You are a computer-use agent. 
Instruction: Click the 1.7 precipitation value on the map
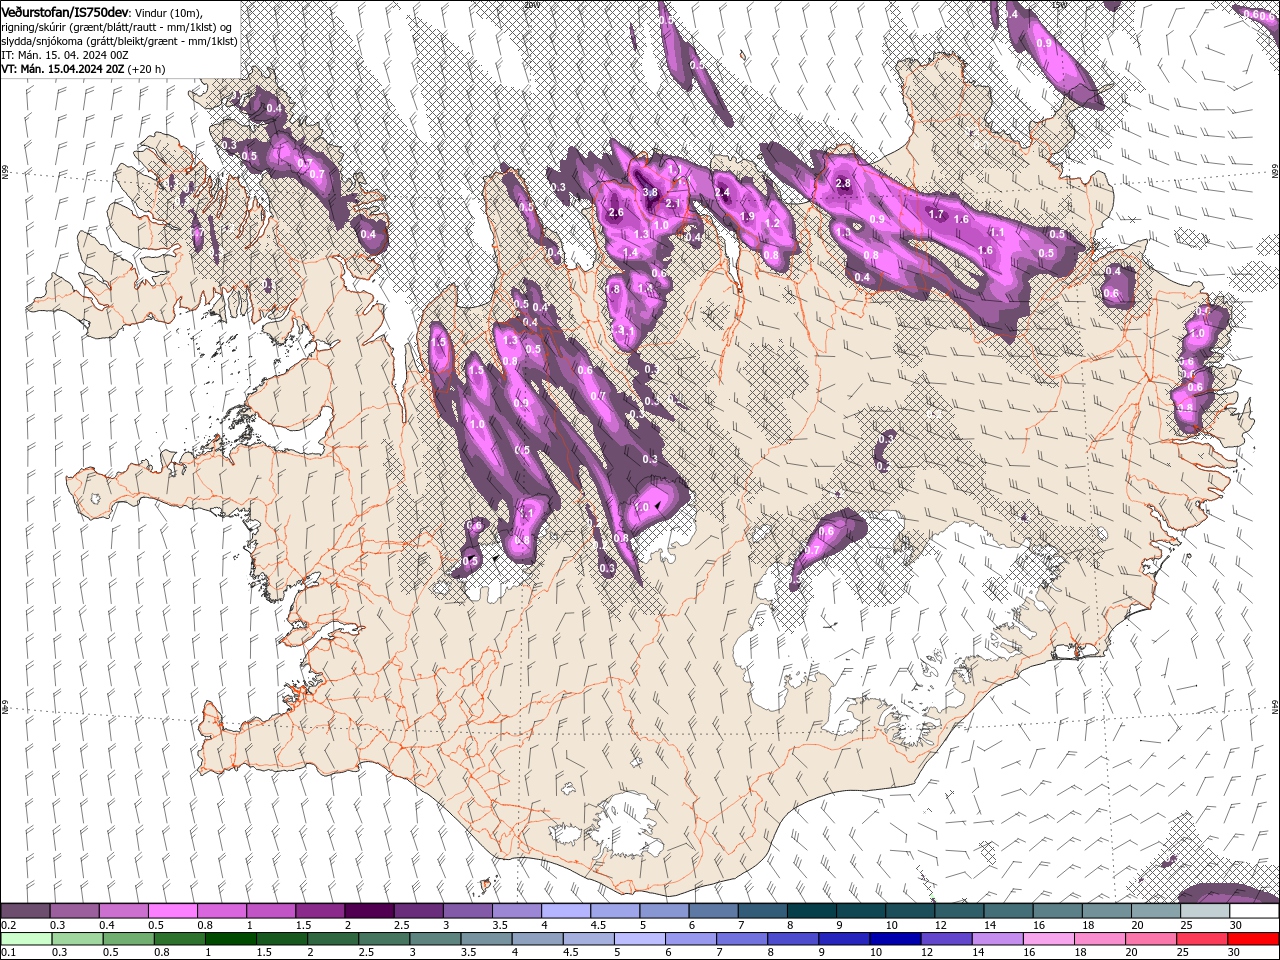coord(937,214)
